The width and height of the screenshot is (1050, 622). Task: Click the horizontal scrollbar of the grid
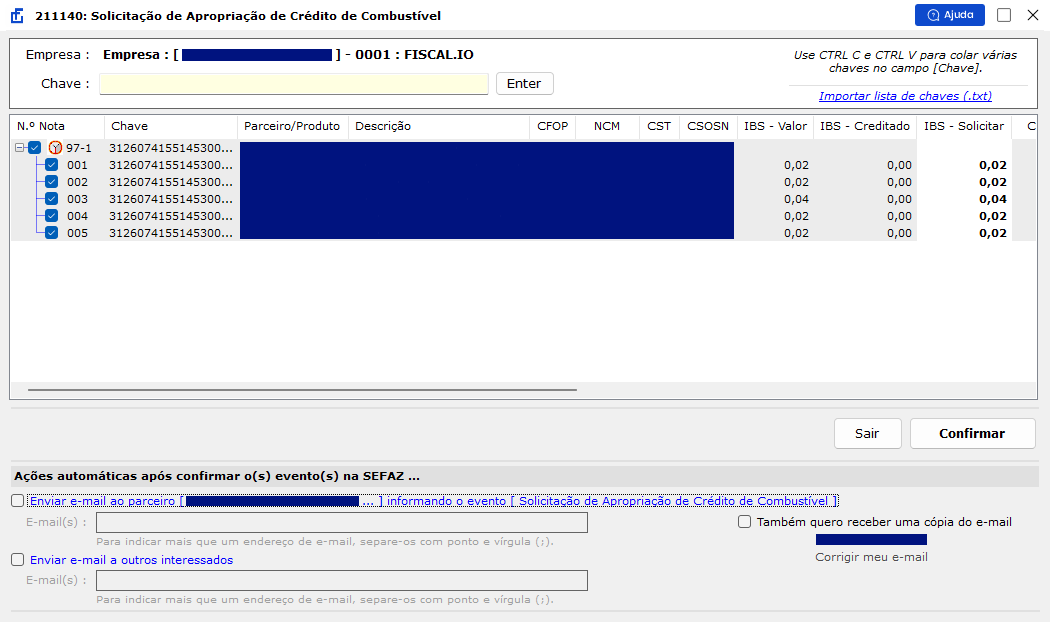click(302, 390)
